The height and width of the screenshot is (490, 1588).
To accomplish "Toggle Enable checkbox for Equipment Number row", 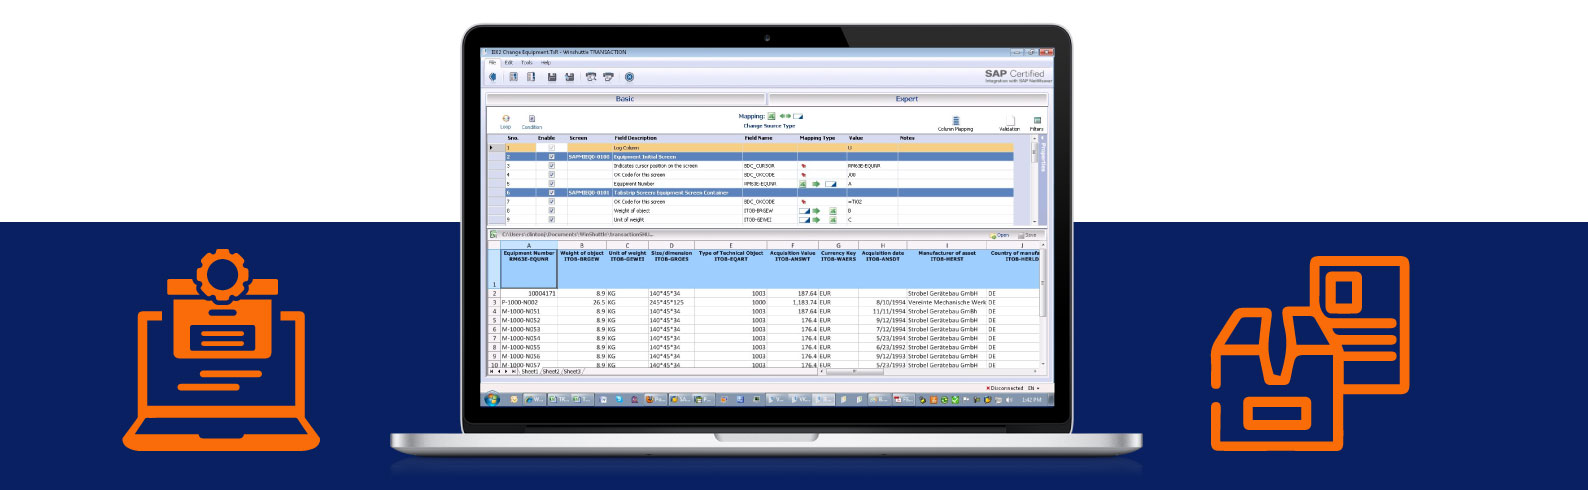I will 551,184.
